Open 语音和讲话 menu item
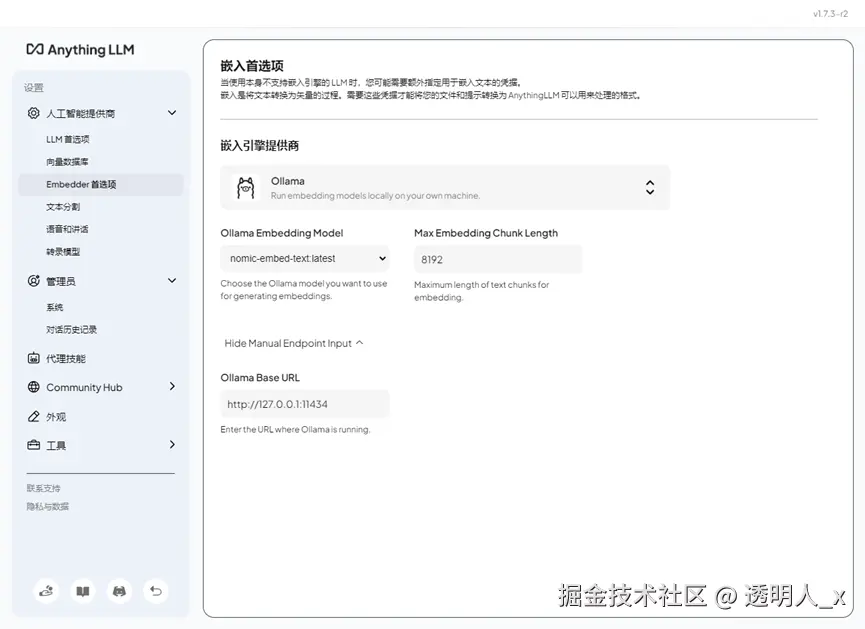The height and width of the screenshot is (629, 865). pyautogui.click(x=67, y=229)
